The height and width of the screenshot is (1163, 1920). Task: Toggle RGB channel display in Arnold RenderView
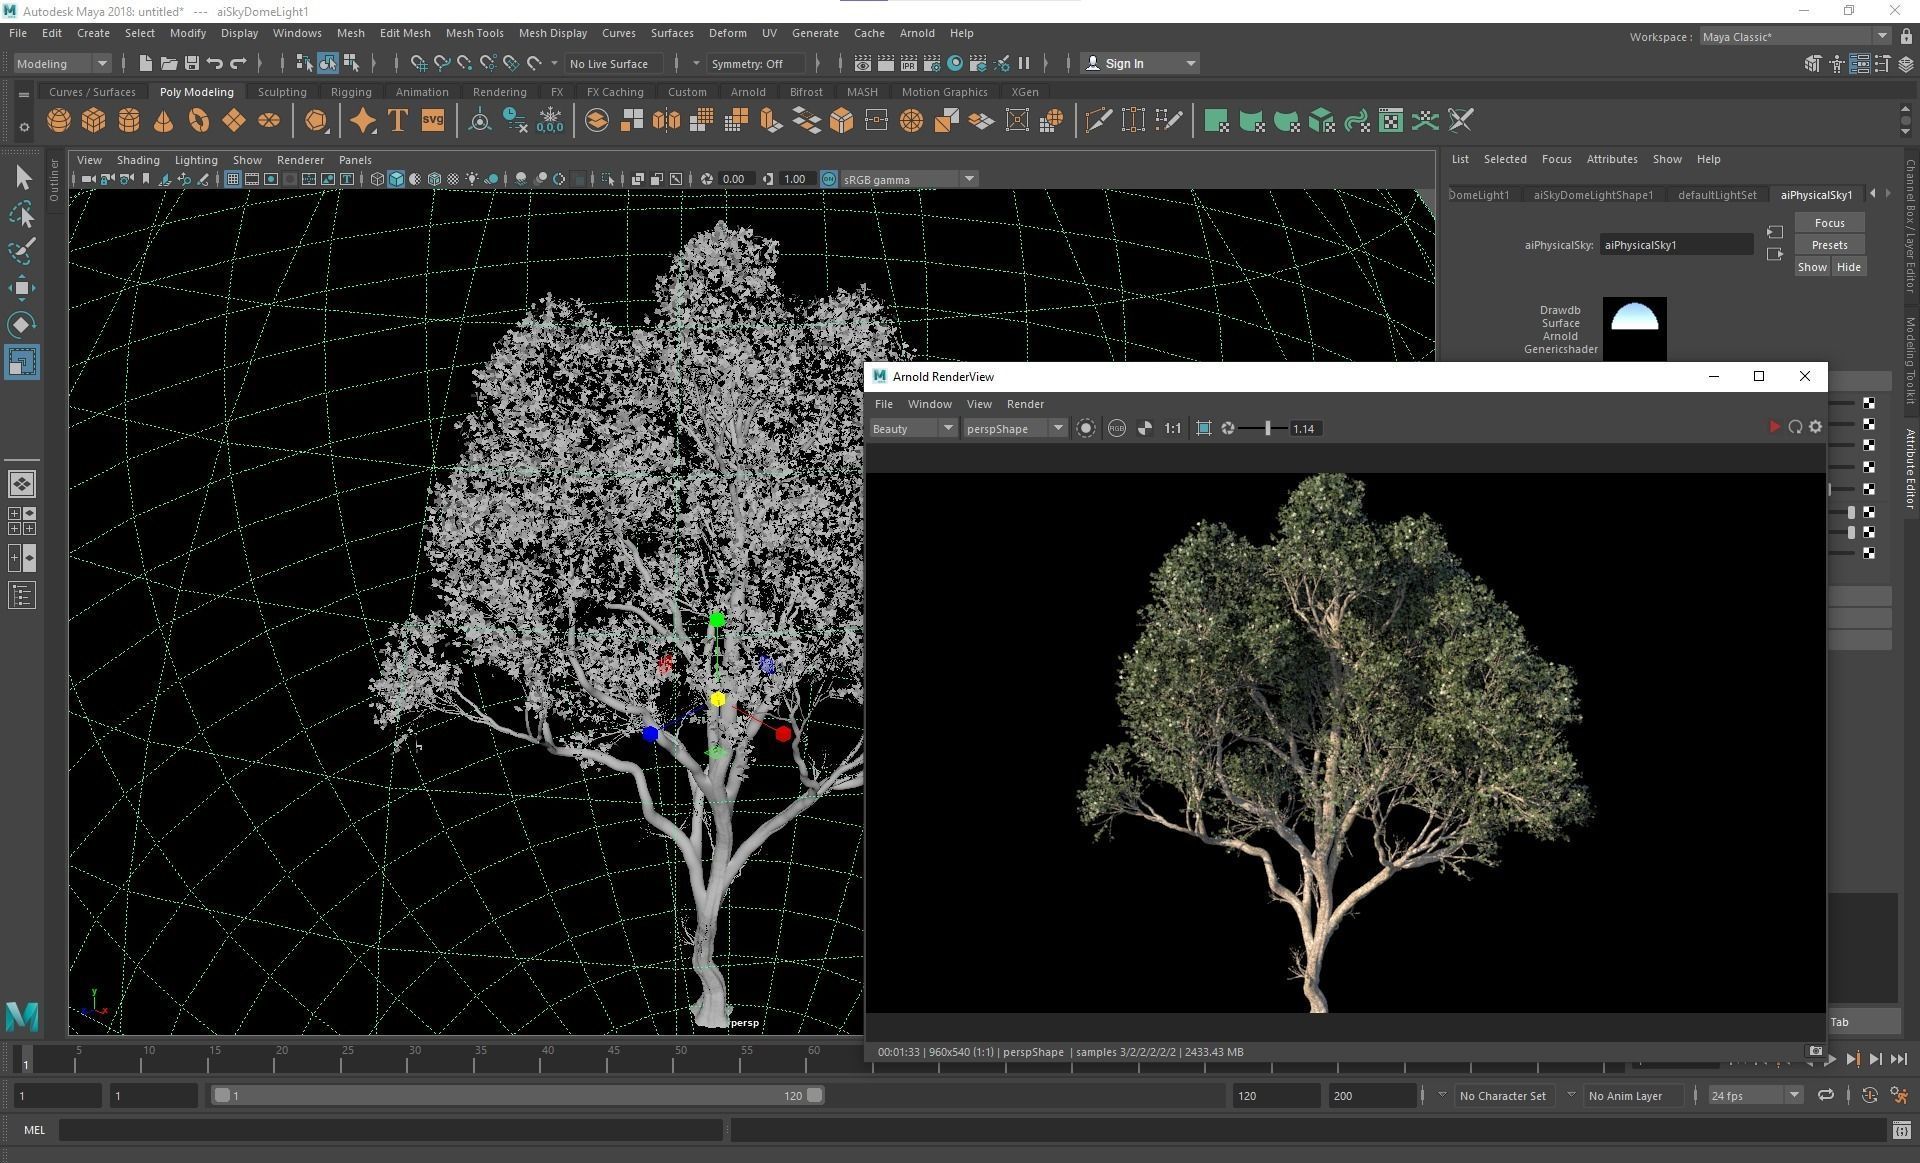1116,428
